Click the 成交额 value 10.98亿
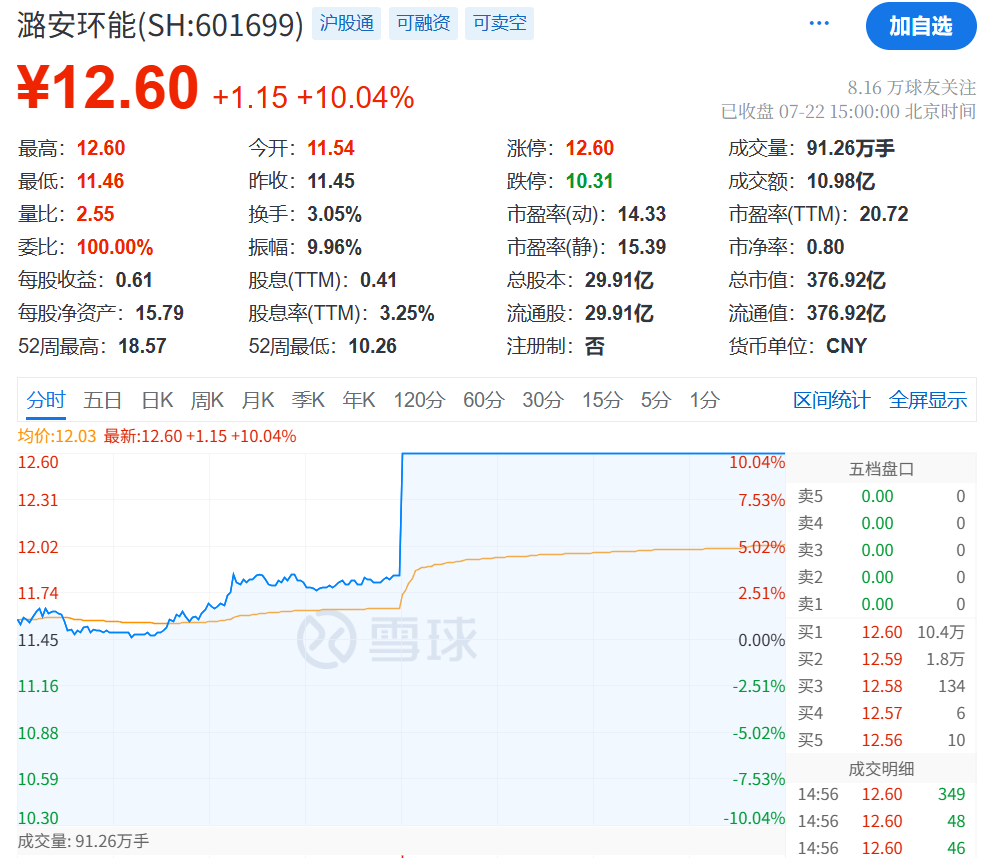 [x=841, y=181]
